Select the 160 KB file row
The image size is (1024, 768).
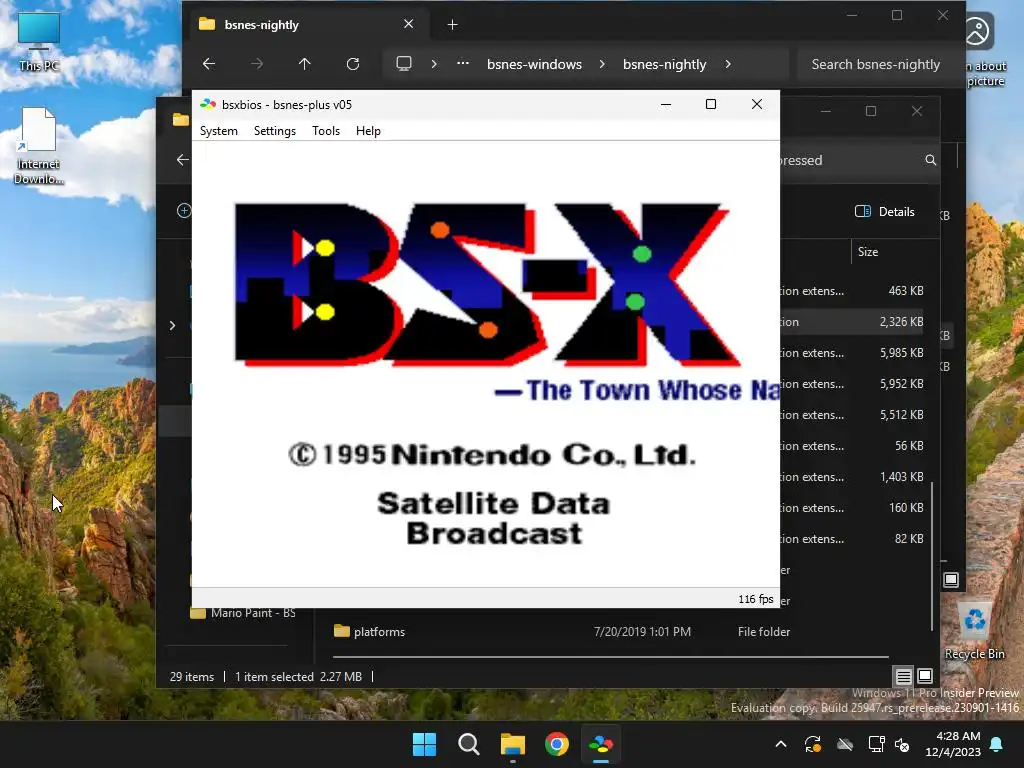click(x=852, y=508)
